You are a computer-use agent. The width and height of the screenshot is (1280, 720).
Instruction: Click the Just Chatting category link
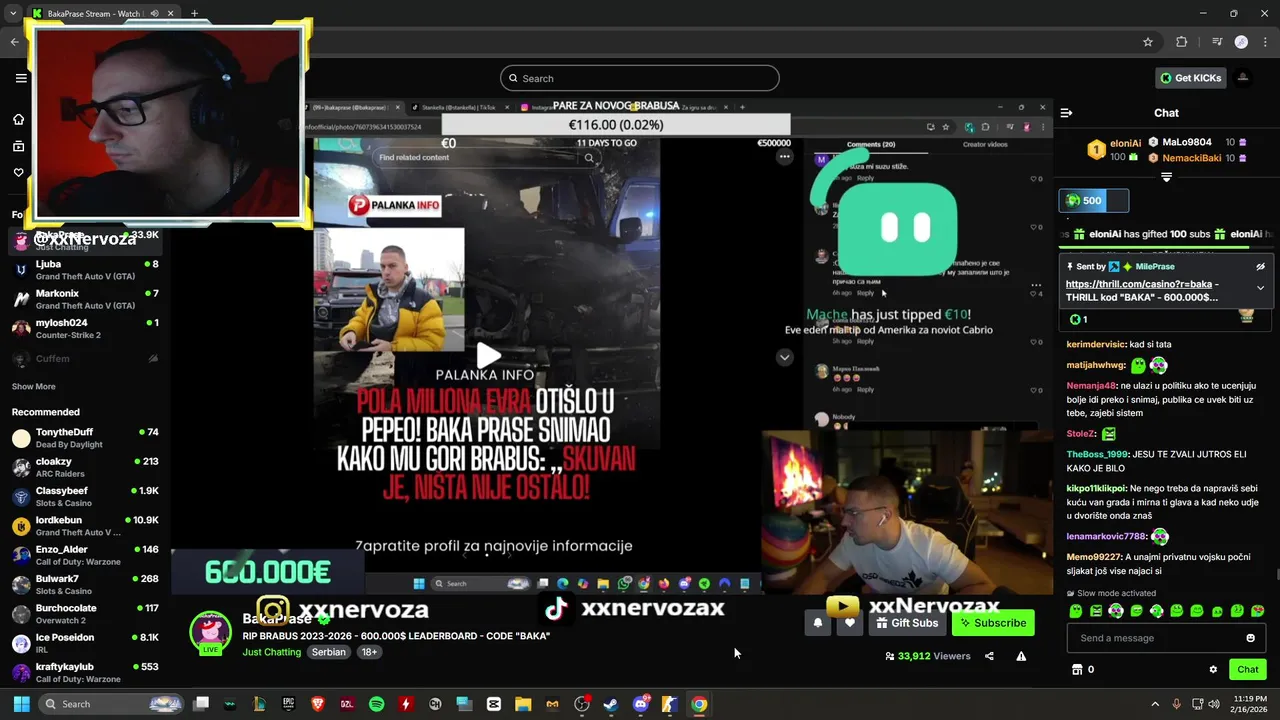click(271, 652)
